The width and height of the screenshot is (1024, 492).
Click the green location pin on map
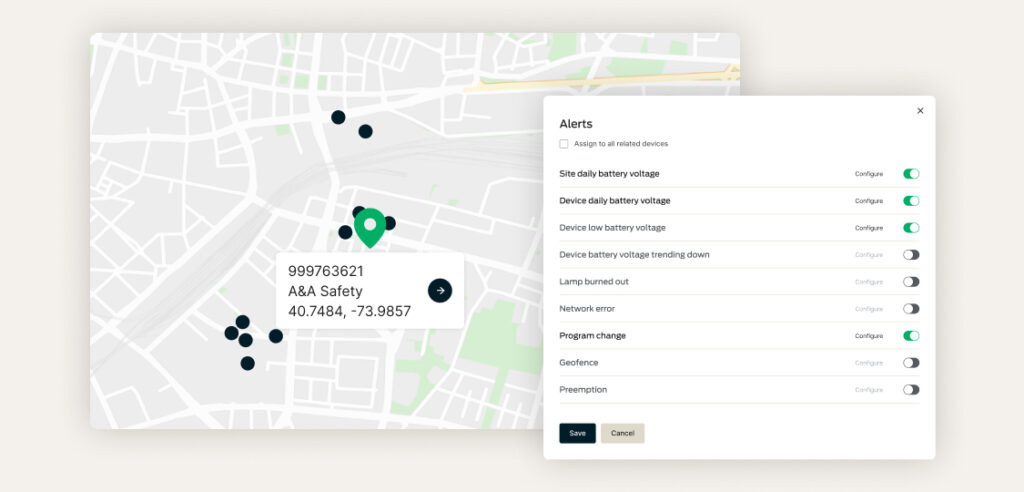point(370,227)
